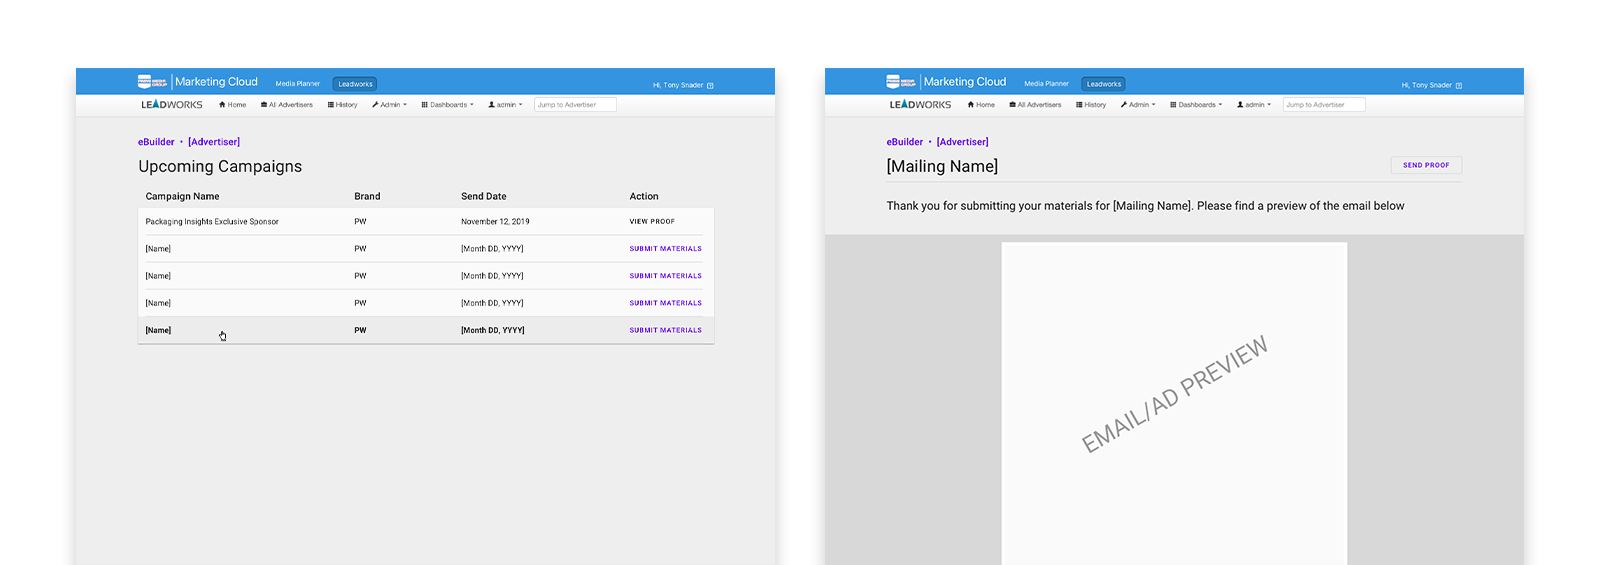
Task: Open the Dashboards dropdown on the Mailing Name page
Action: click(1196, 105)
